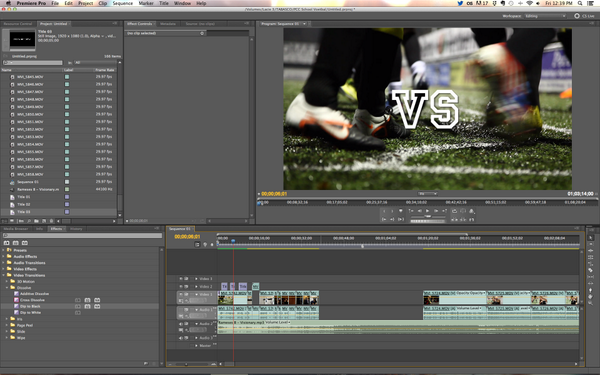This screenshot has width=600, height=375.
Task: Switch to the Media Browser tab
Action: click(x=16, y=229)
